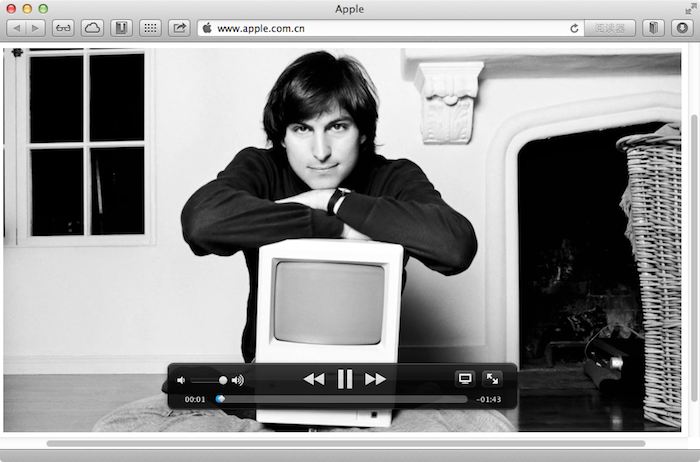Rewind the video

click(x=314, y=379)
